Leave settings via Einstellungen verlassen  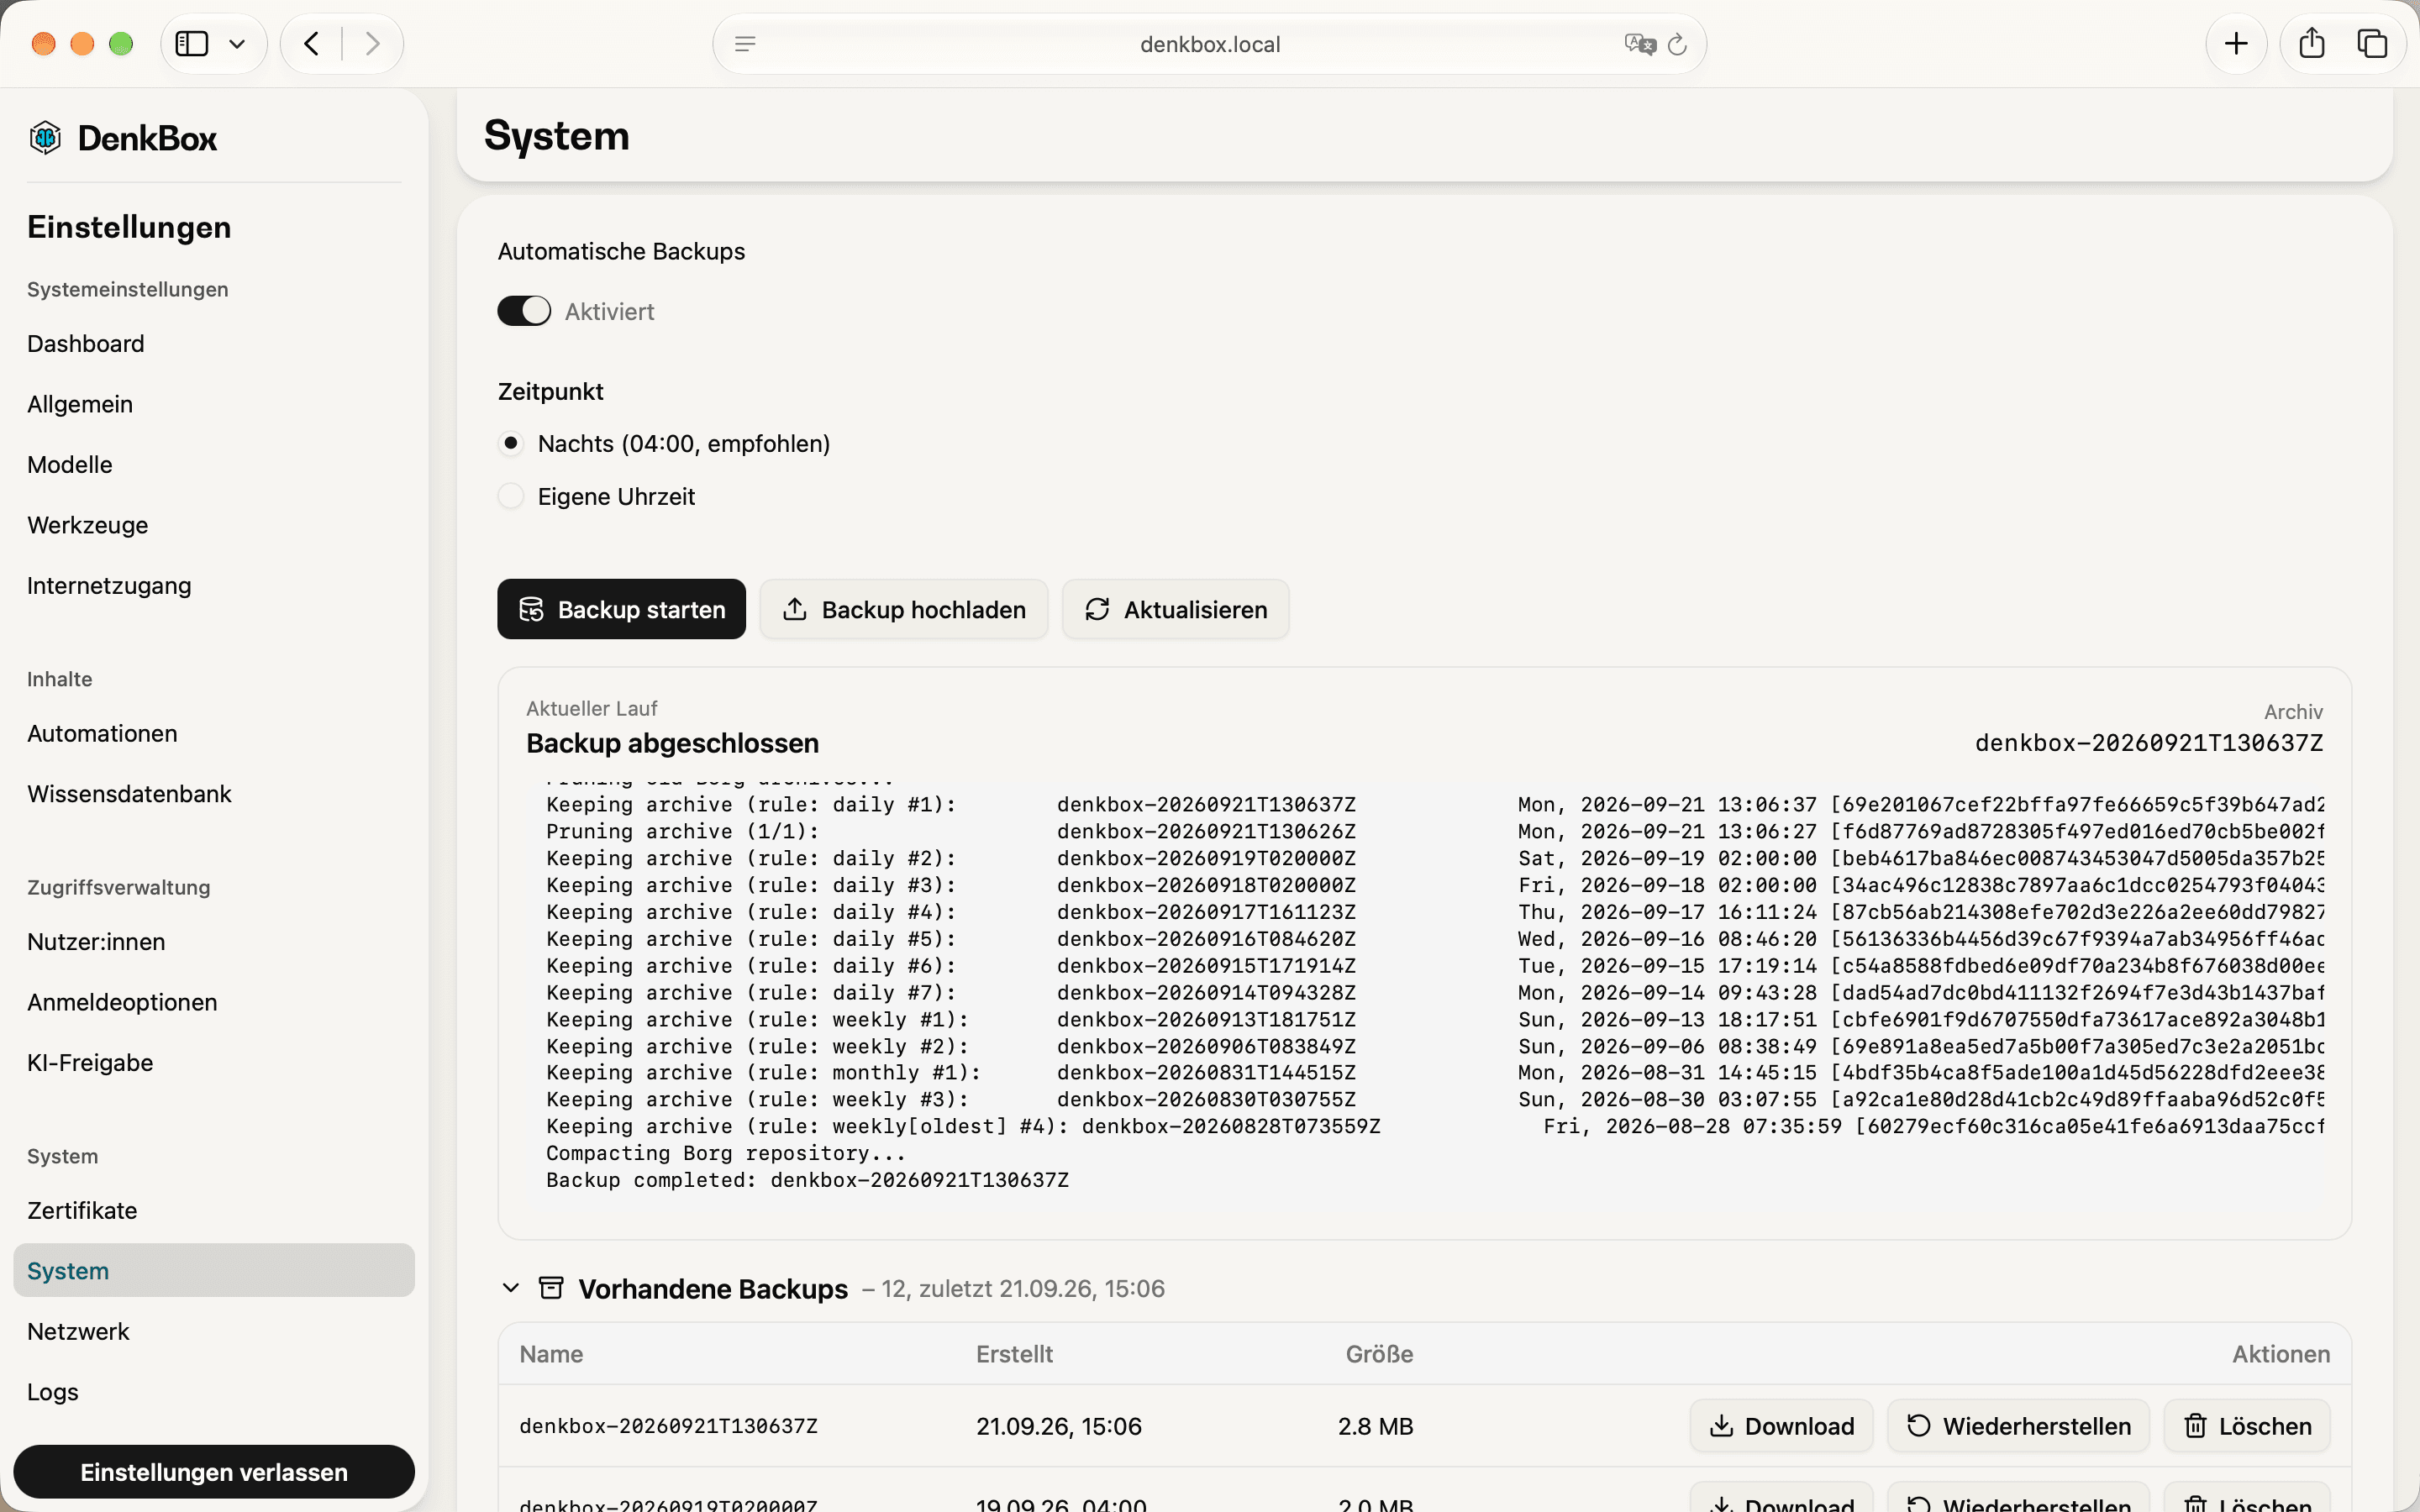214,1472
